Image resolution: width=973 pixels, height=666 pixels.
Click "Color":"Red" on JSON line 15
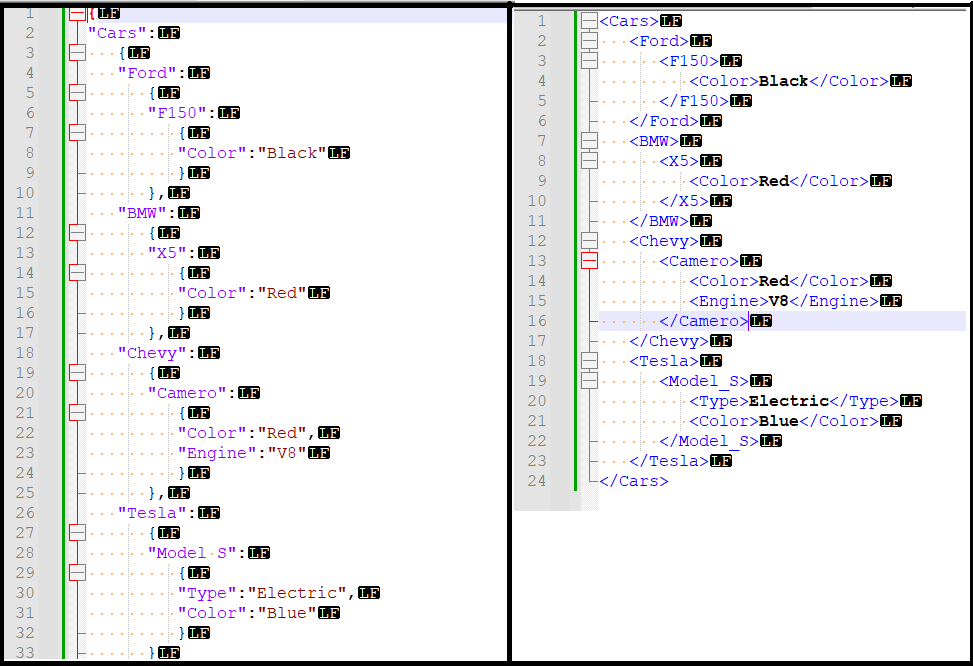tap(242, 293)
